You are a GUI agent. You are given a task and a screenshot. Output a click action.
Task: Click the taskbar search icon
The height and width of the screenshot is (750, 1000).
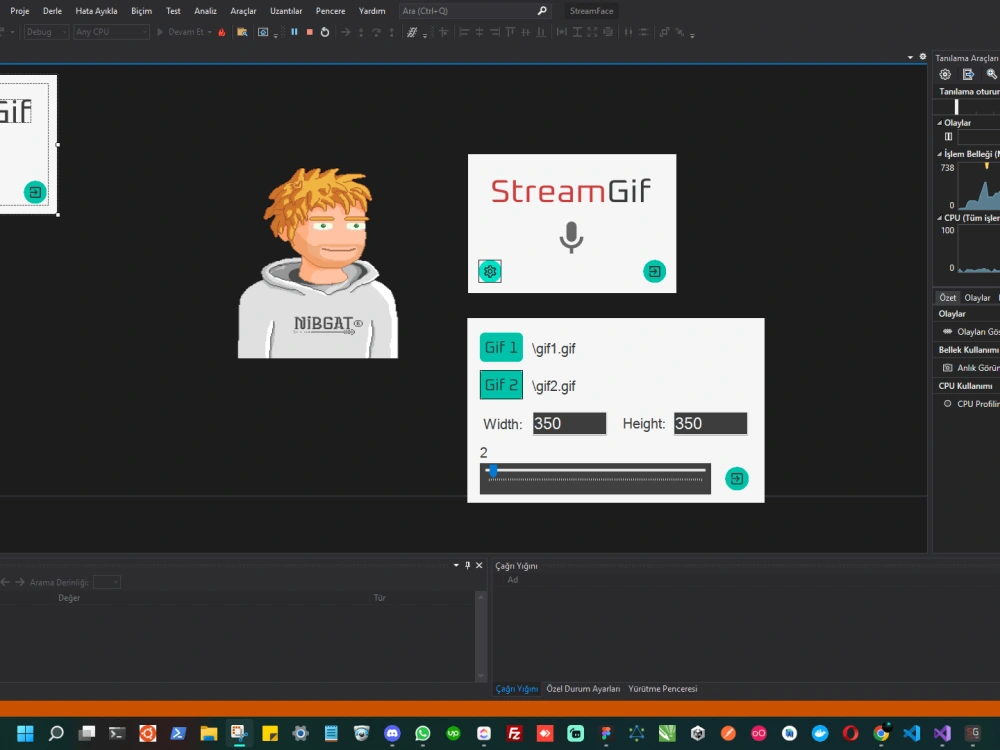point(55,733)
